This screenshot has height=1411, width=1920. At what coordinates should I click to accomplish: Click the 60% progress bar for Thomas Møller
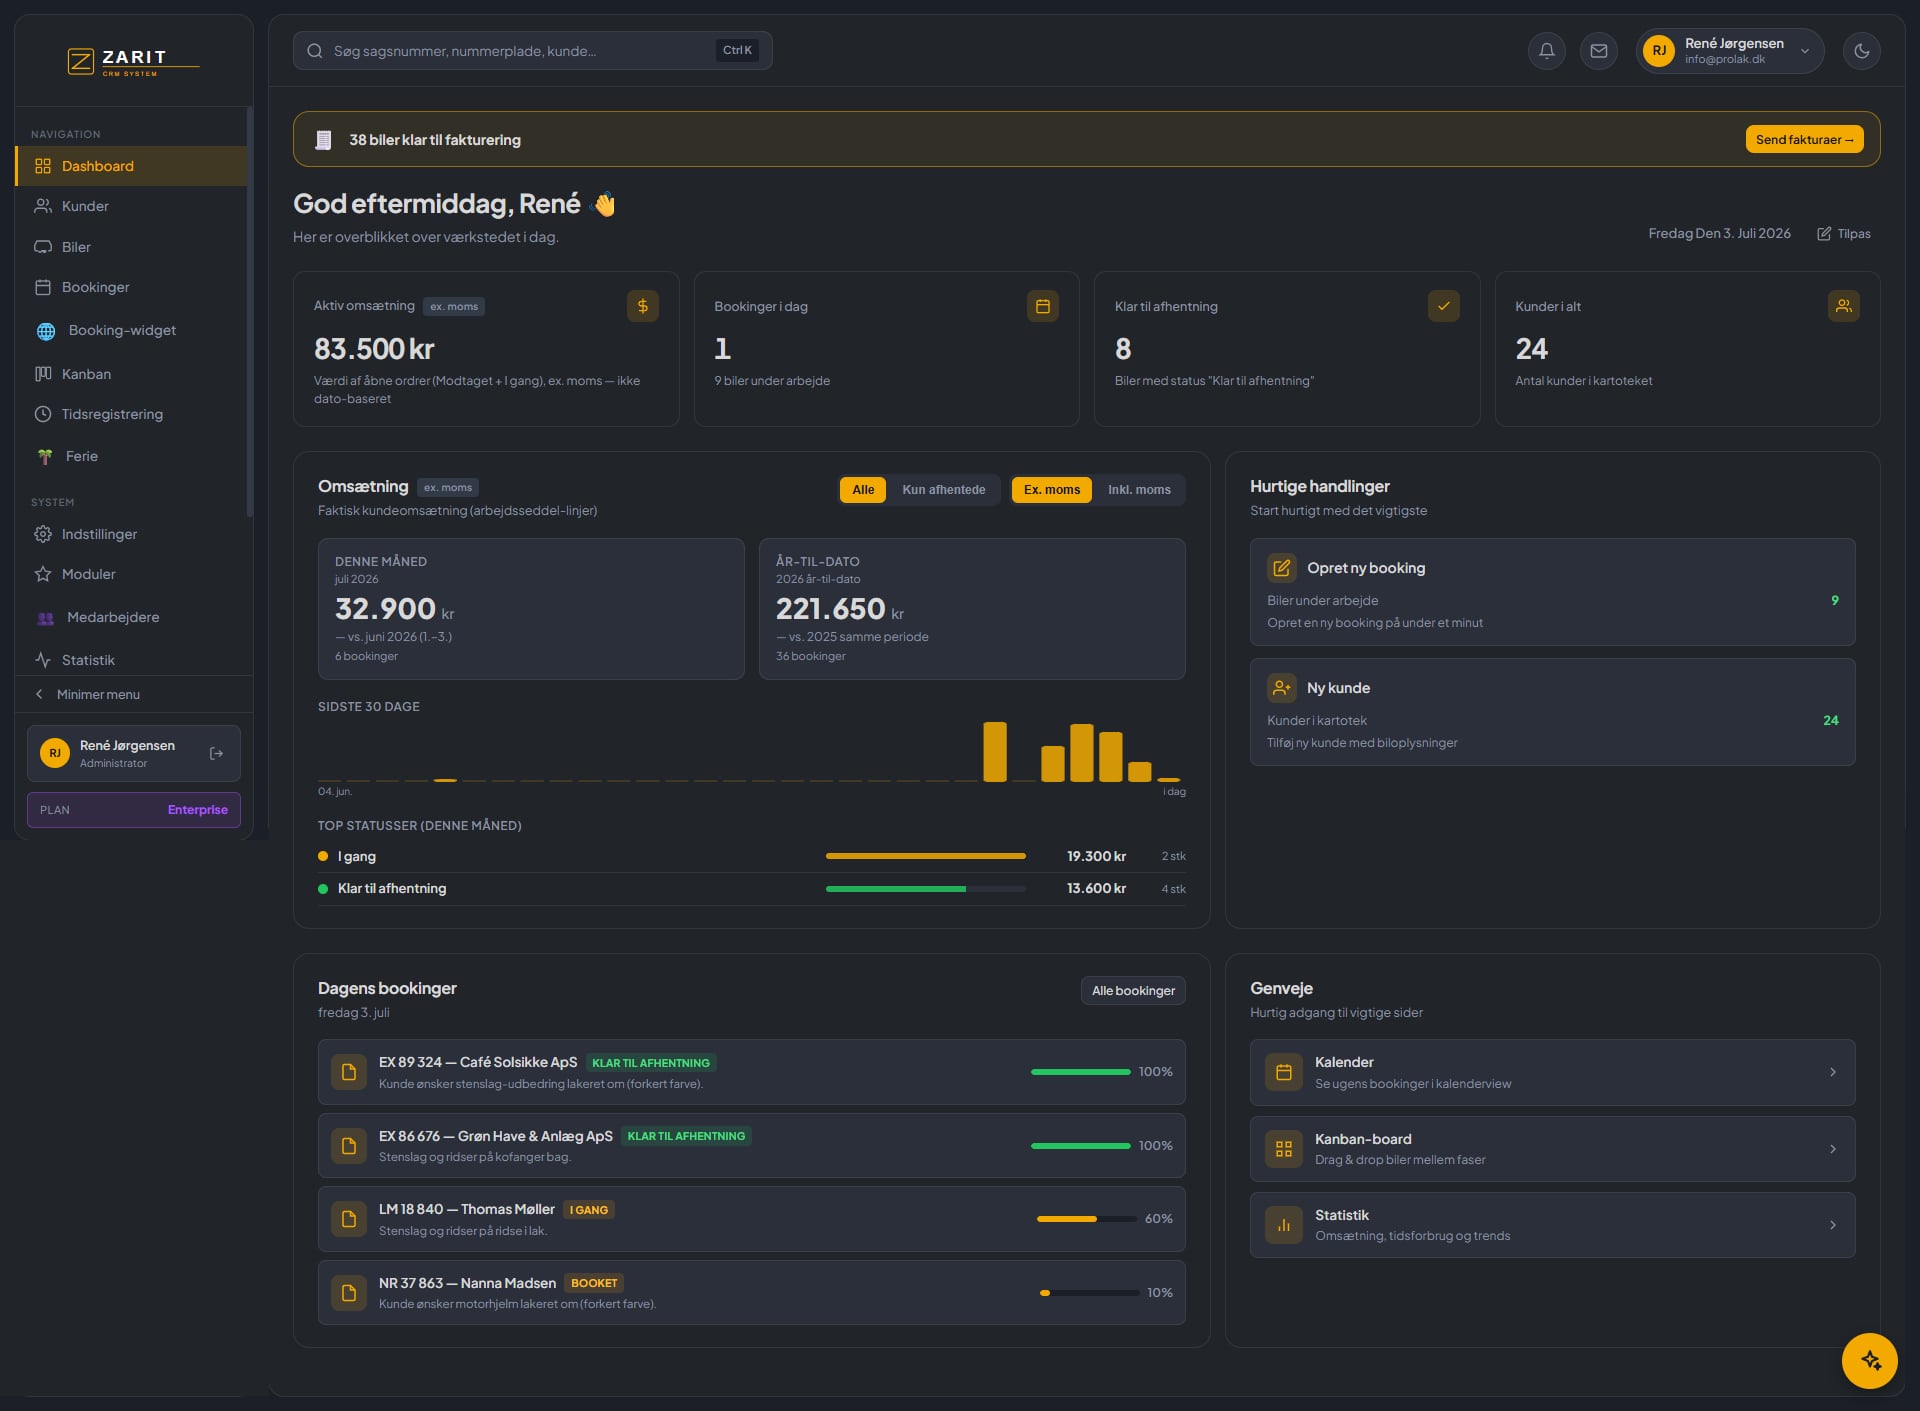[1087, 1219]
